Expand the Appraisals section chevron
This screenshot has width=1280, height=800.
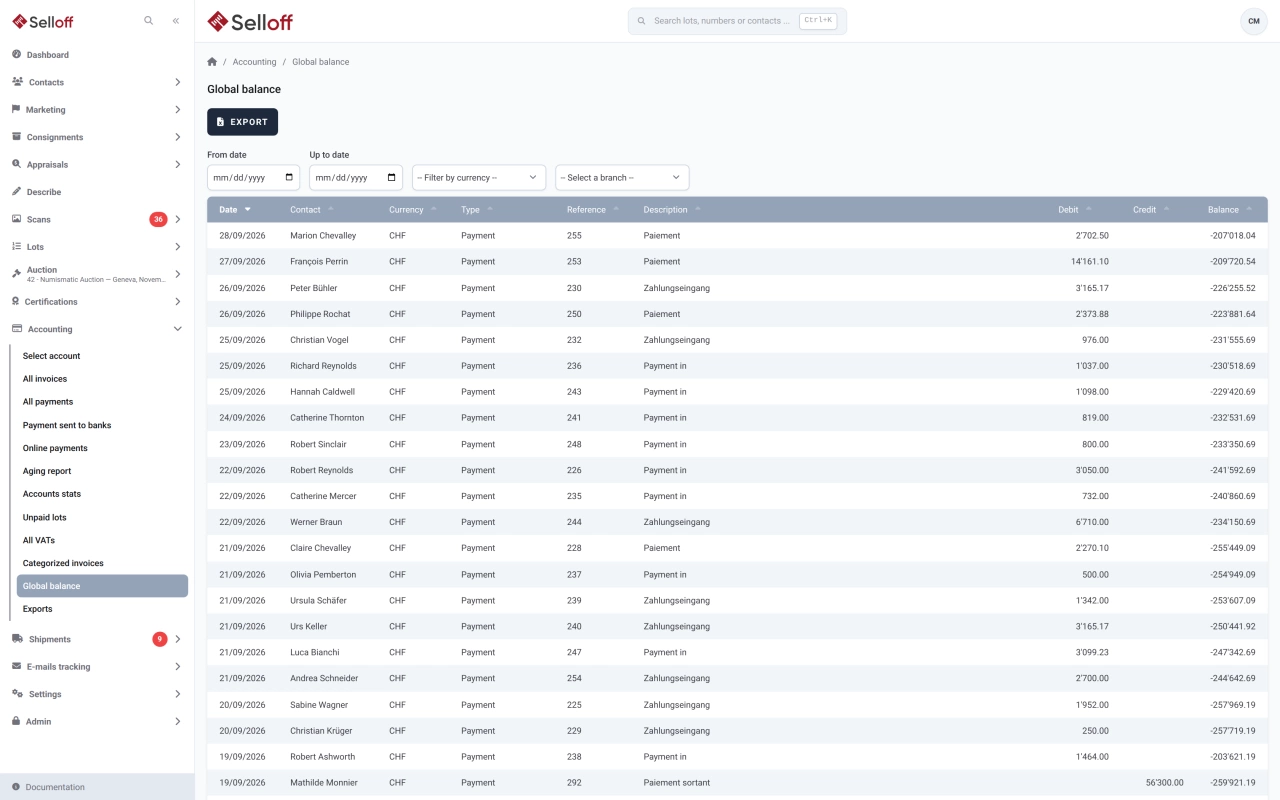[x=178, y=164]
